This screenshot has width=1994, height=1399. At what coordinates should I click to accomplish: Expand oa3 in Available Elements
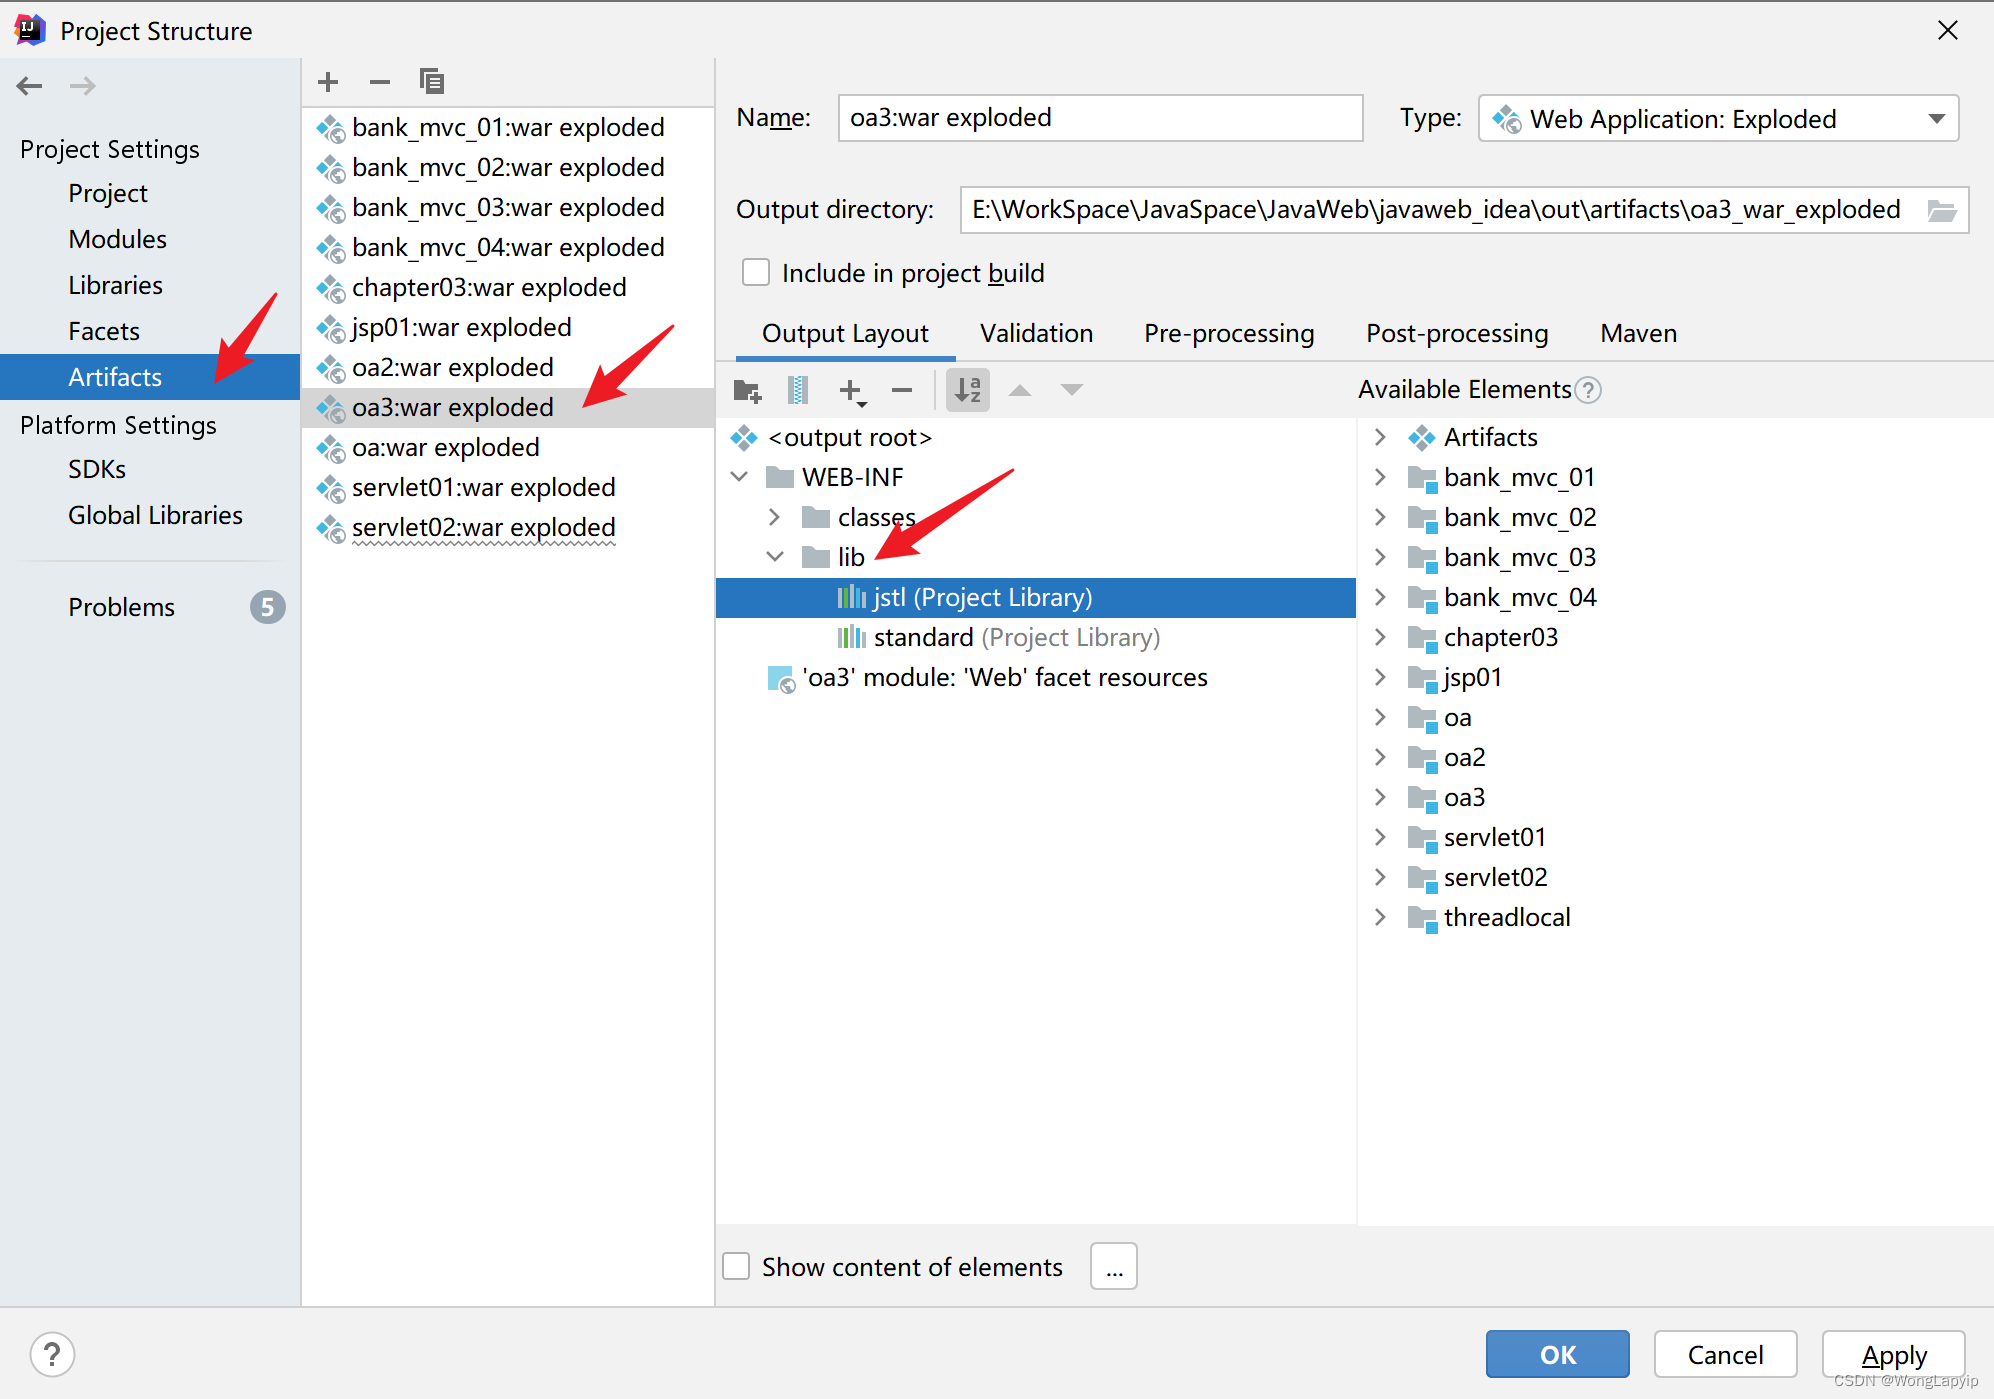(x=1380, y=797)
